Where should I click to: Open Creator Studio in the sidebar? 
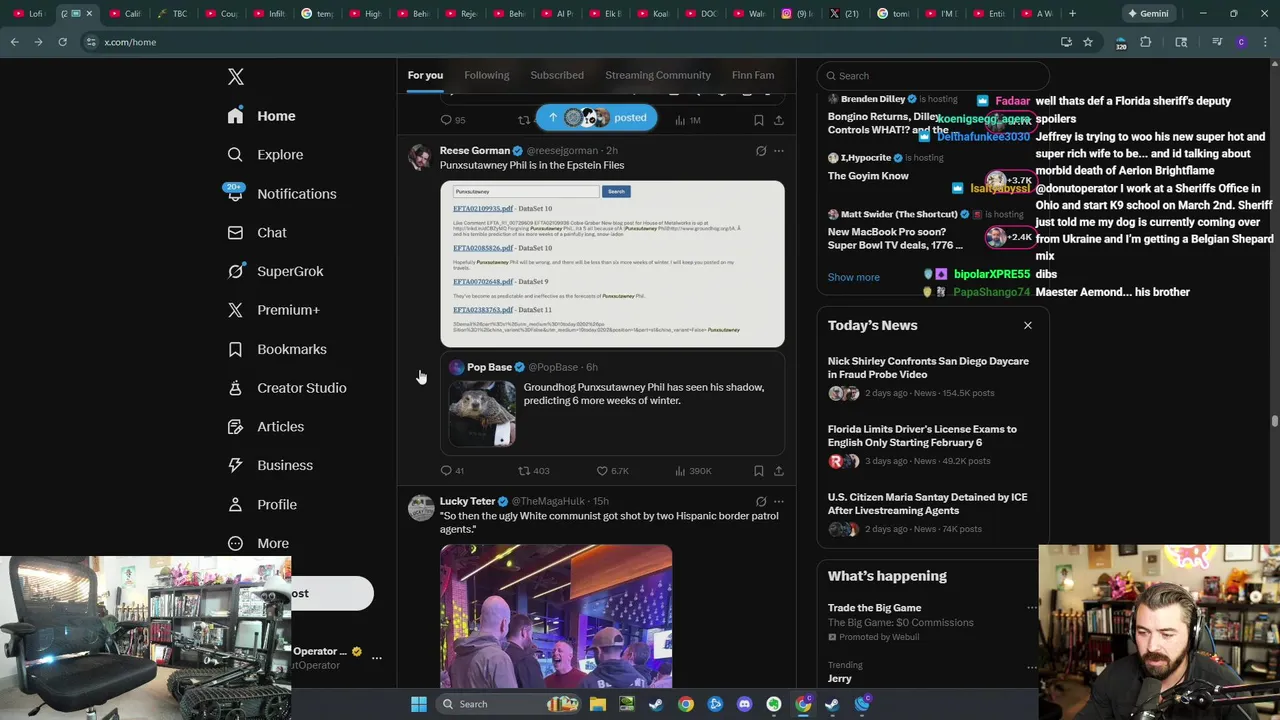click(x=287, y=388)
